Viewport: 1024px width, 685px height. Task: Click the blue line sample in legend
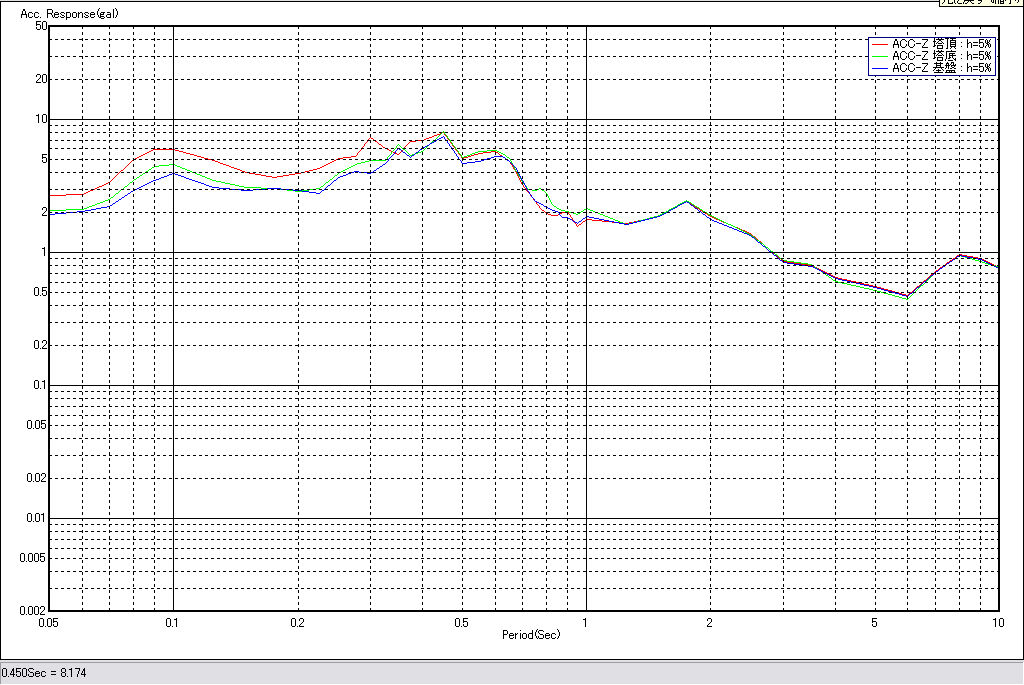(x=879, y=68)
